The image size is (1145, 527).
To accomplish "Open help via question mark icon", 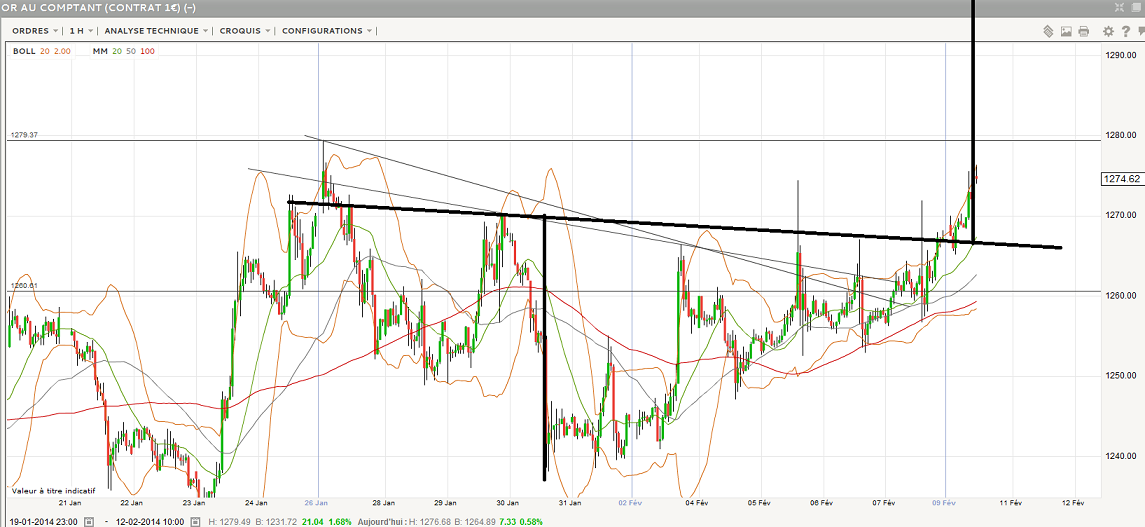I will [x=1125, y=31].
